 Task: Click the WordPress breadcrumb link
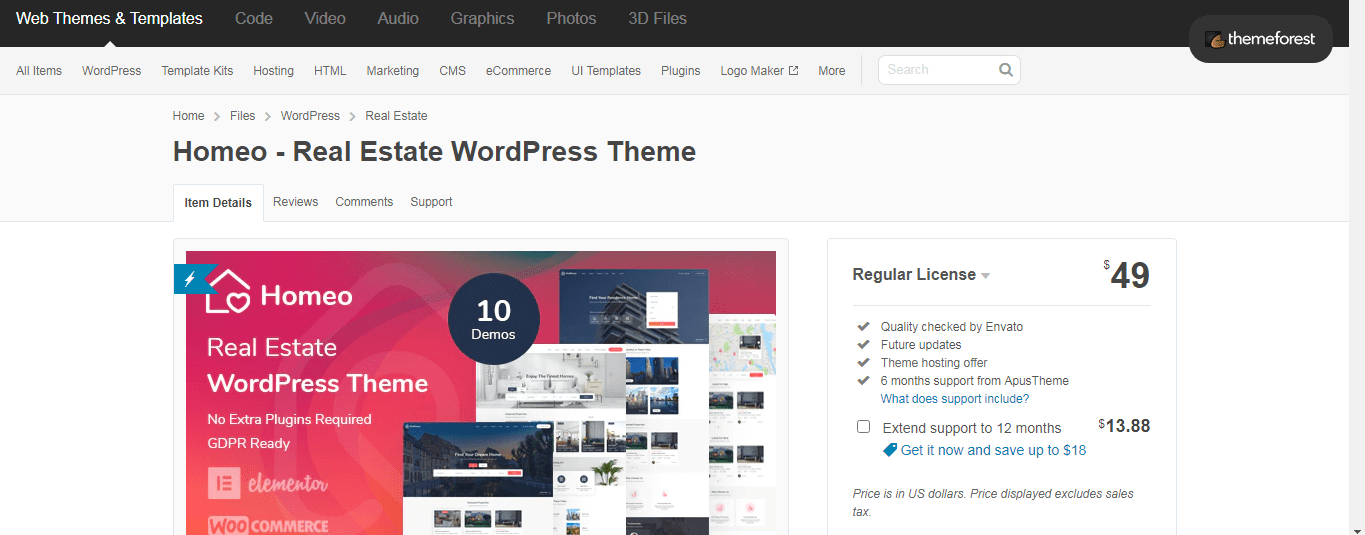pos(310,116)
